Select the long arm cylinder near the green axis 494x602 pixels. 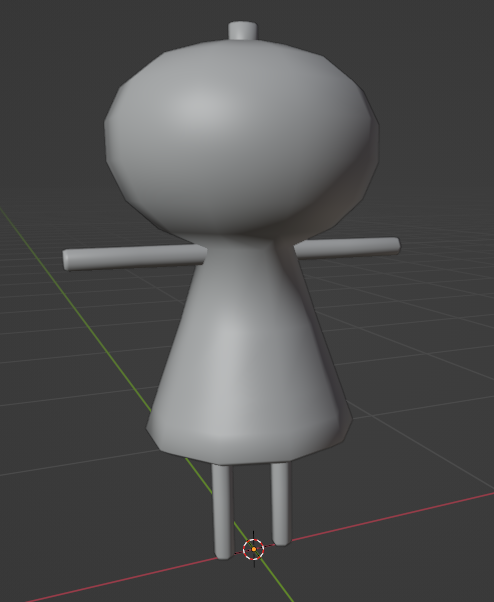(134, 257)
